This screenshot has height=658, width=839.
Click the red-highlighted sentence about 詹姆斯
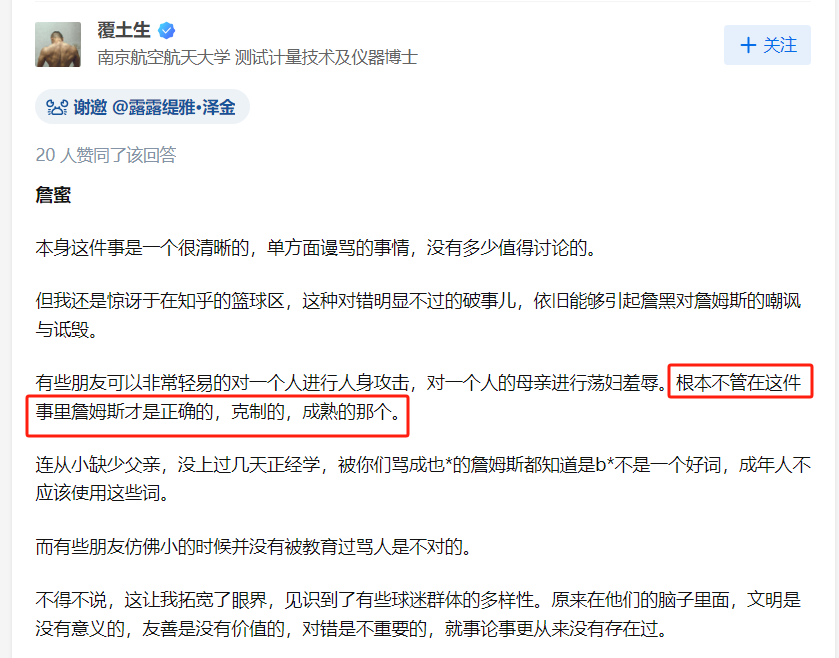coord(218,411)
